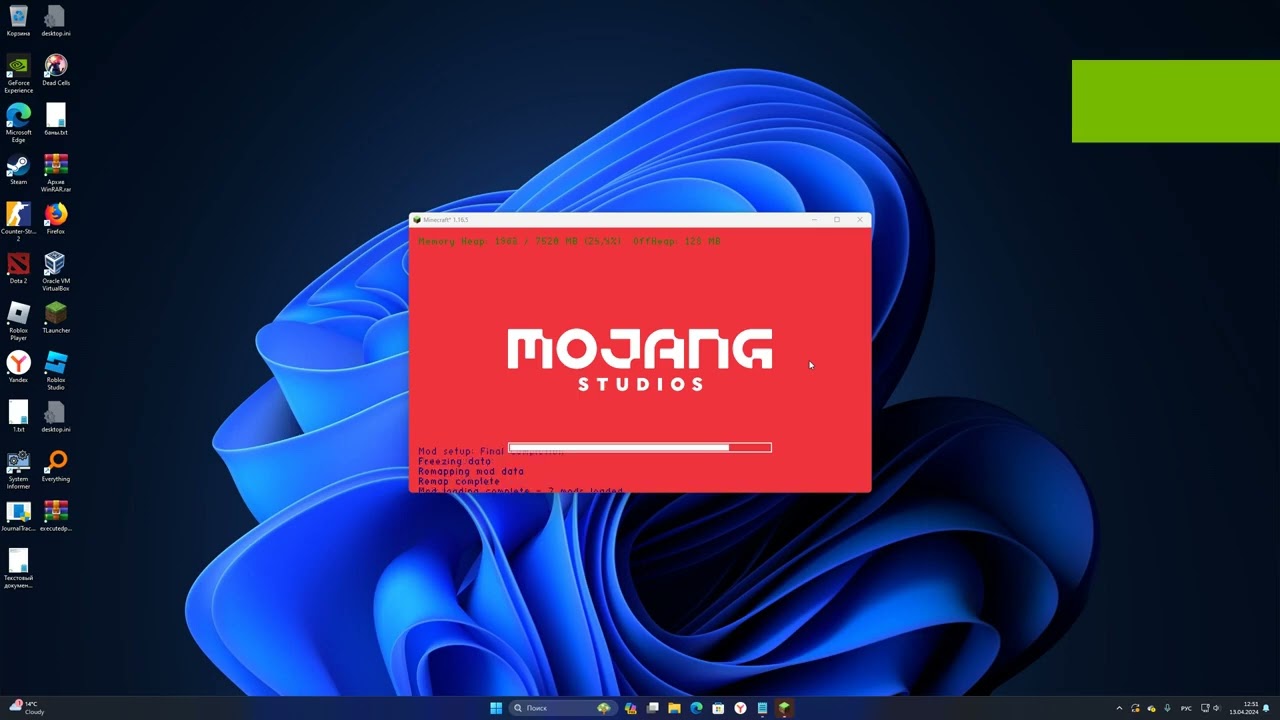Image resolution: width=1280 pixels, height=720 pixels.
Task: Select the Архив WinRAR.rar archive icon
Action: 56,173
